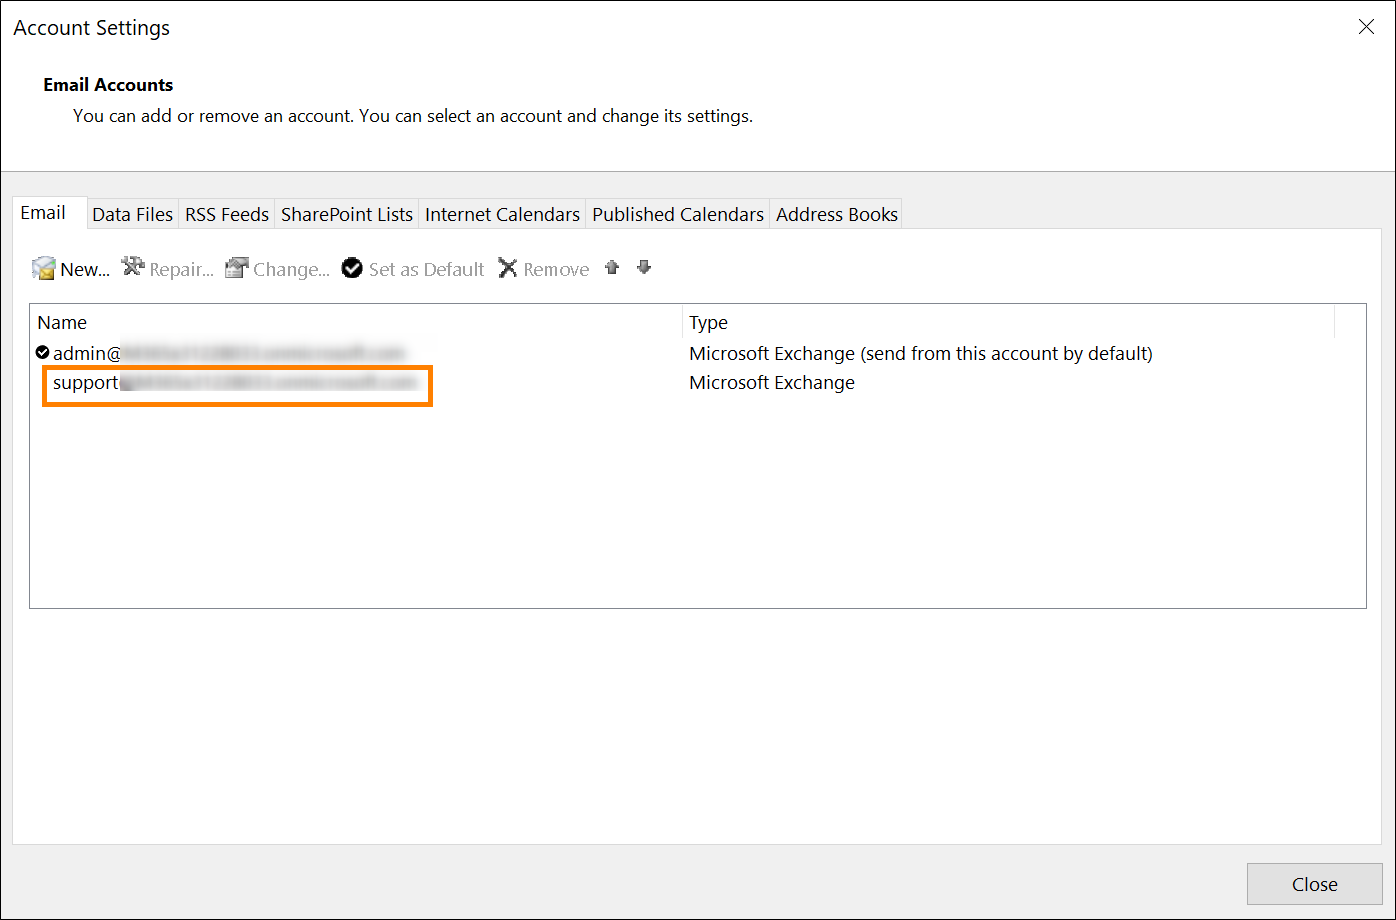Click 'send from this account by default' text
The width and height of the screenshot is (1396, 920).
pos(1007,353)
